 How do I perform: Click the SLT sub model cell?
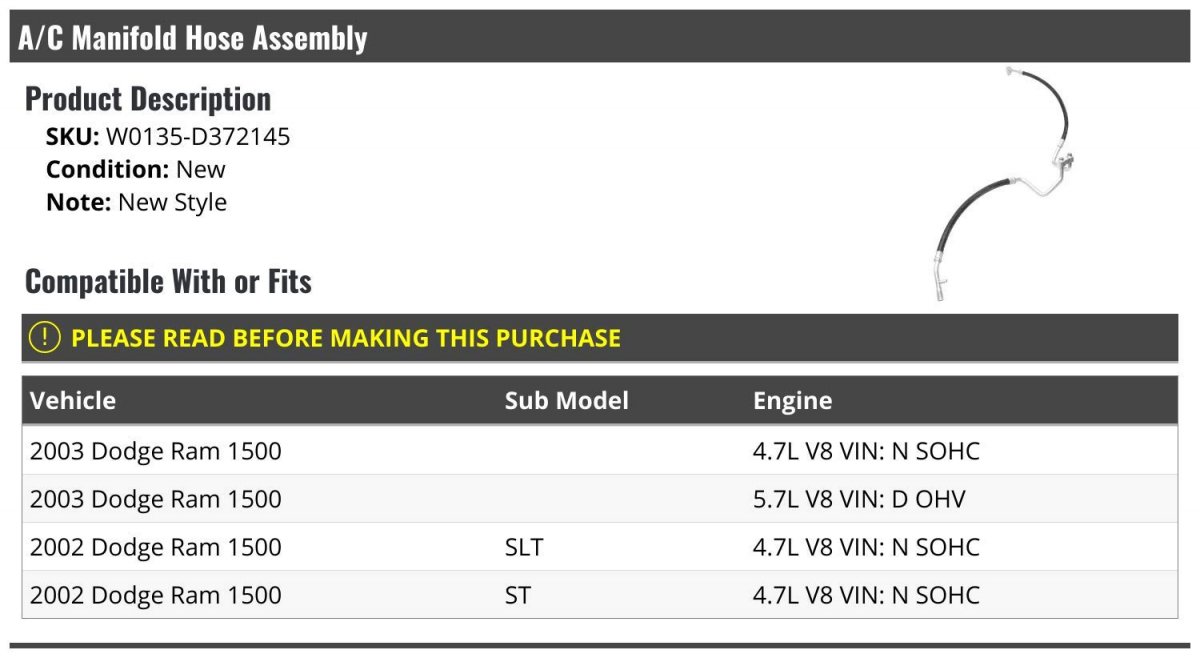(524, 547)
